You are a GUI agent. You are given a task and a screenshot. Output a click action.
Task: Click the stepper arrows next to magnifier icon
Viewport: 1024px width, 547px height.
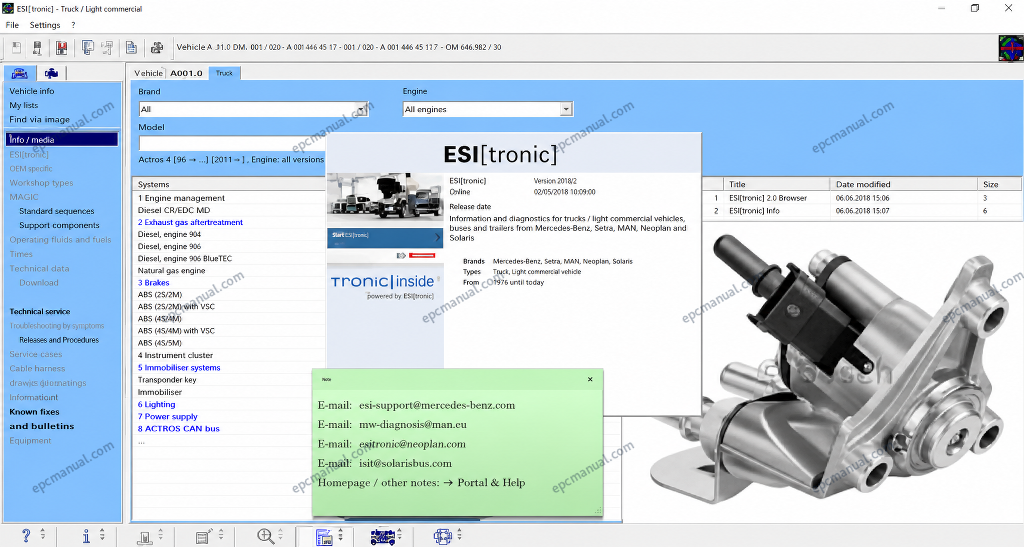(x=280, y=534)
